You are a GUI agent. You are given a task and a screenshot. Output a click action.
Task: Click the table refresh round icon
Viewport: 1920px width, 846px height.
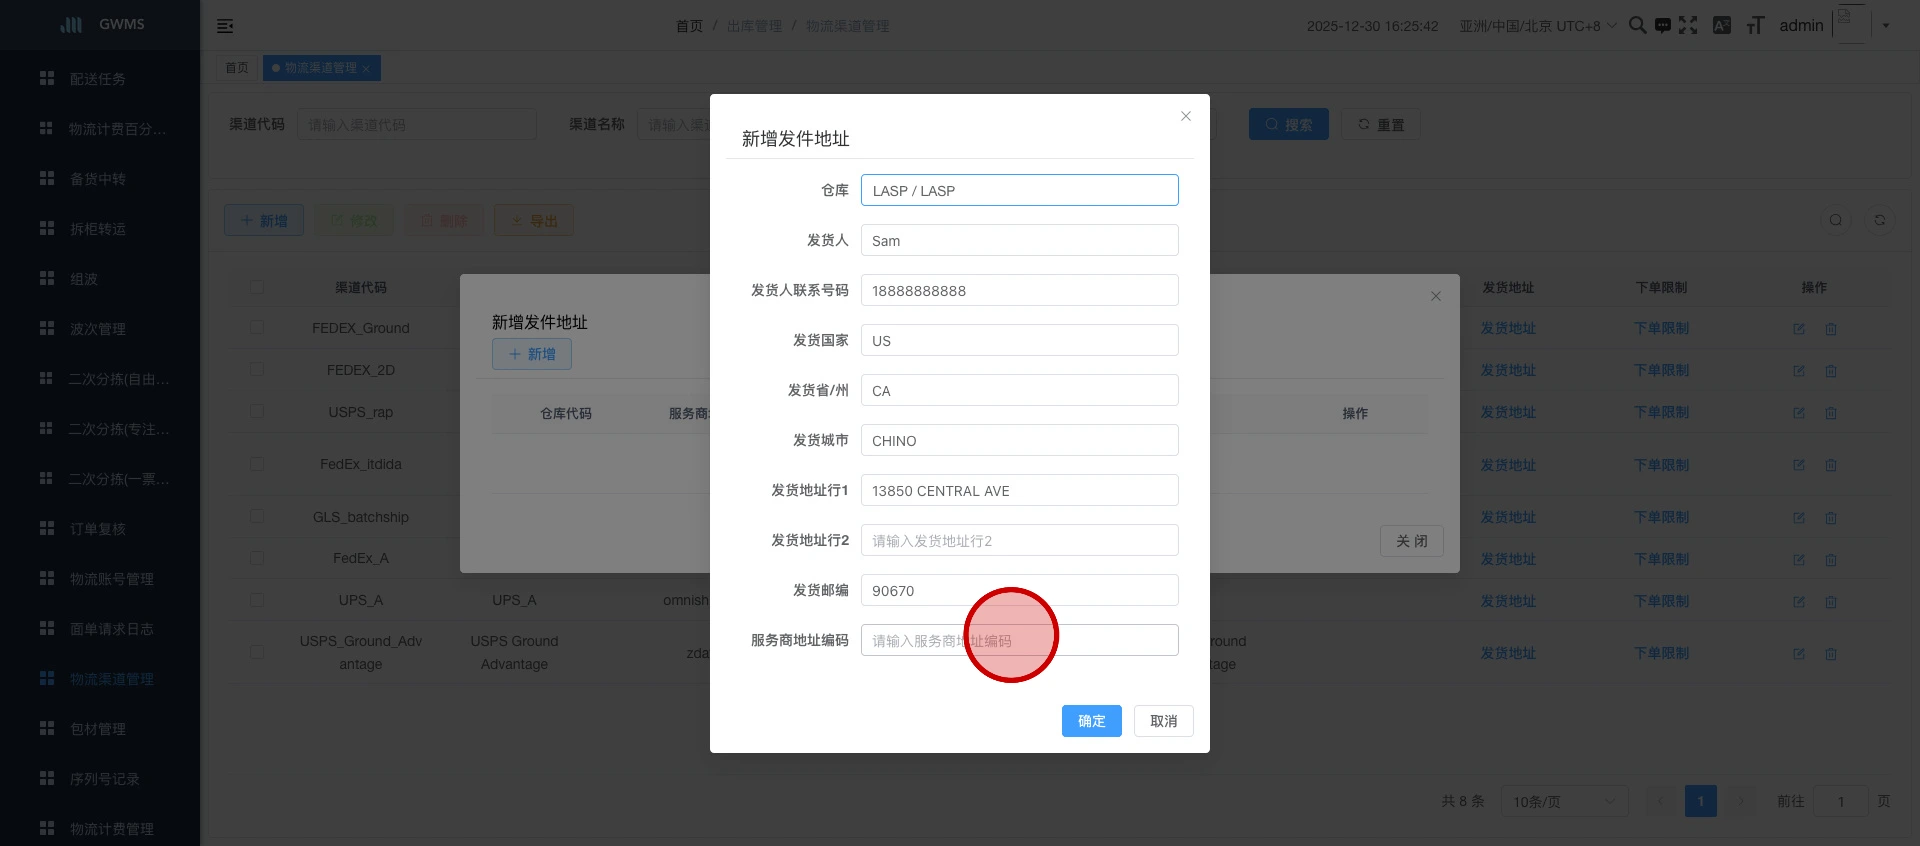pyautogui.click(x=1880, y=220)
